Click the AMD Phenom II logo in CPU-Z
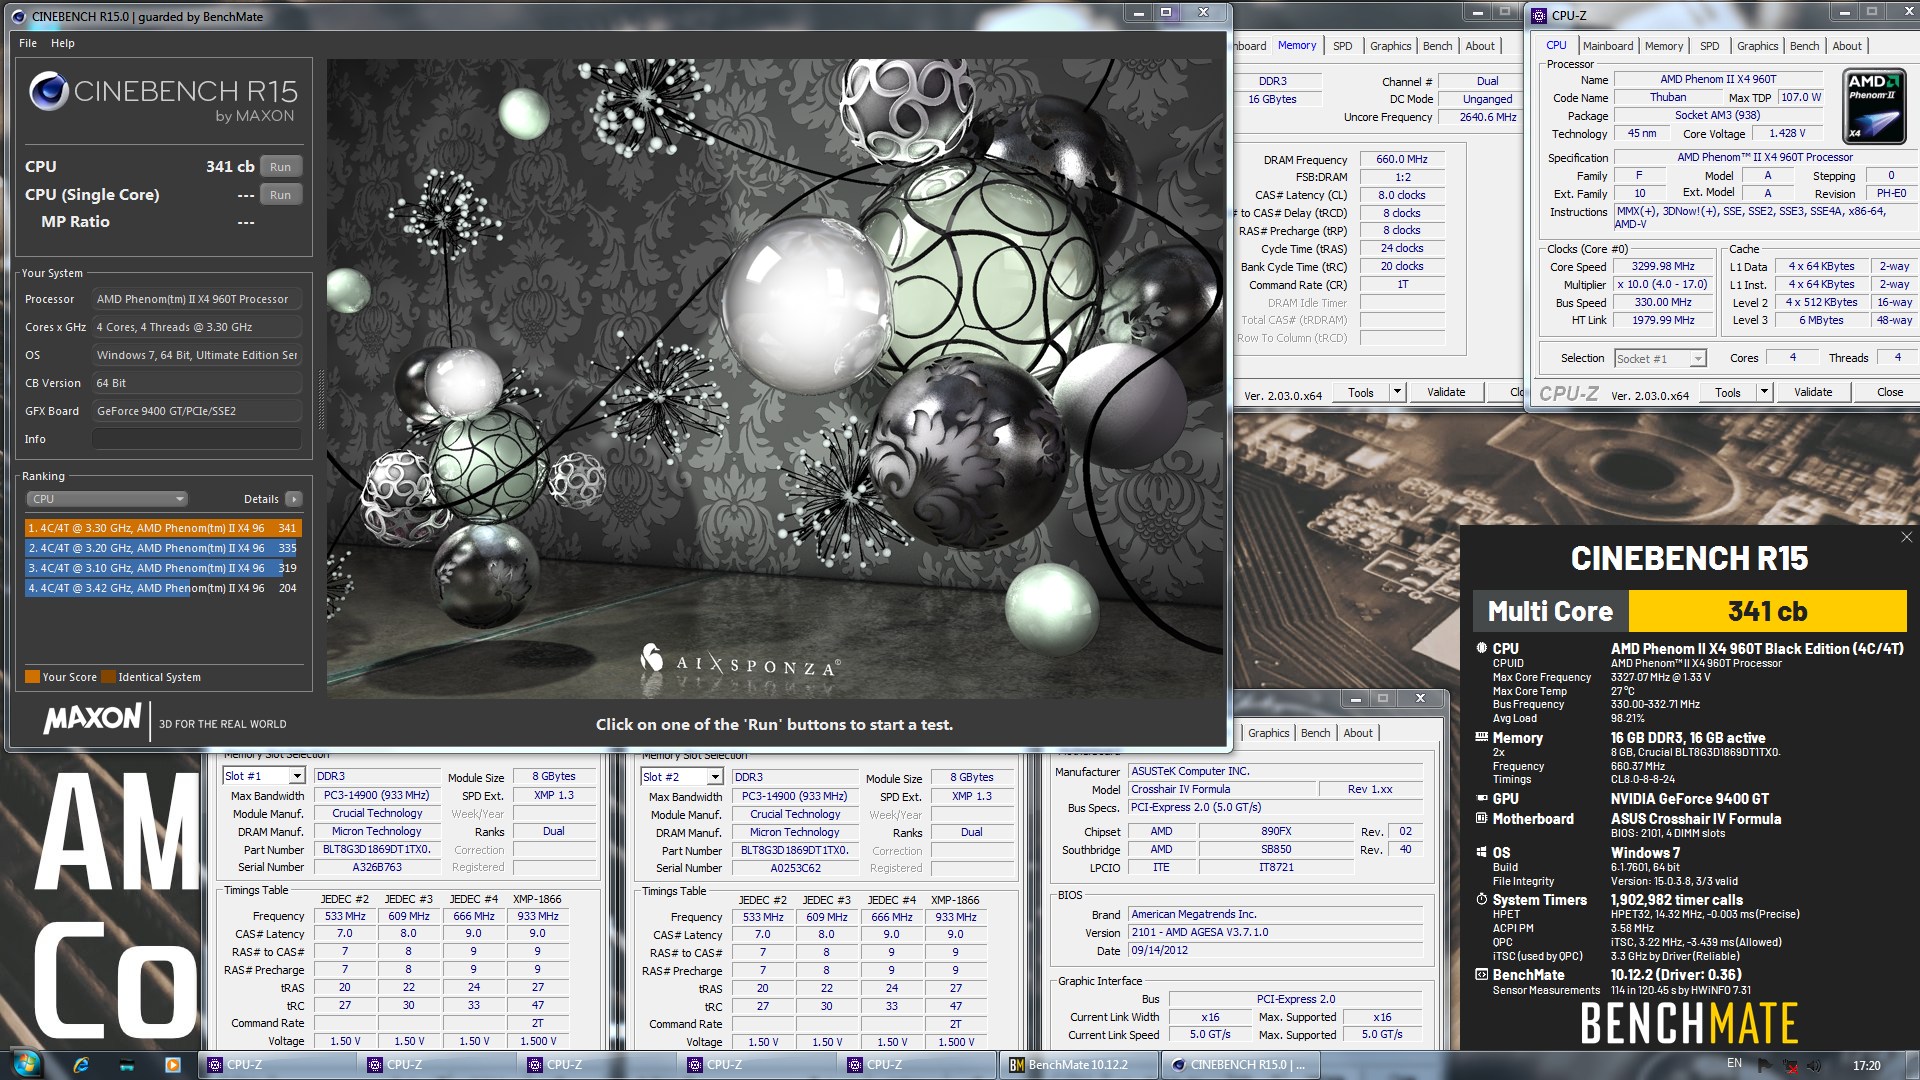This screenshot has width=1920, height=1080. [1873, 105]
